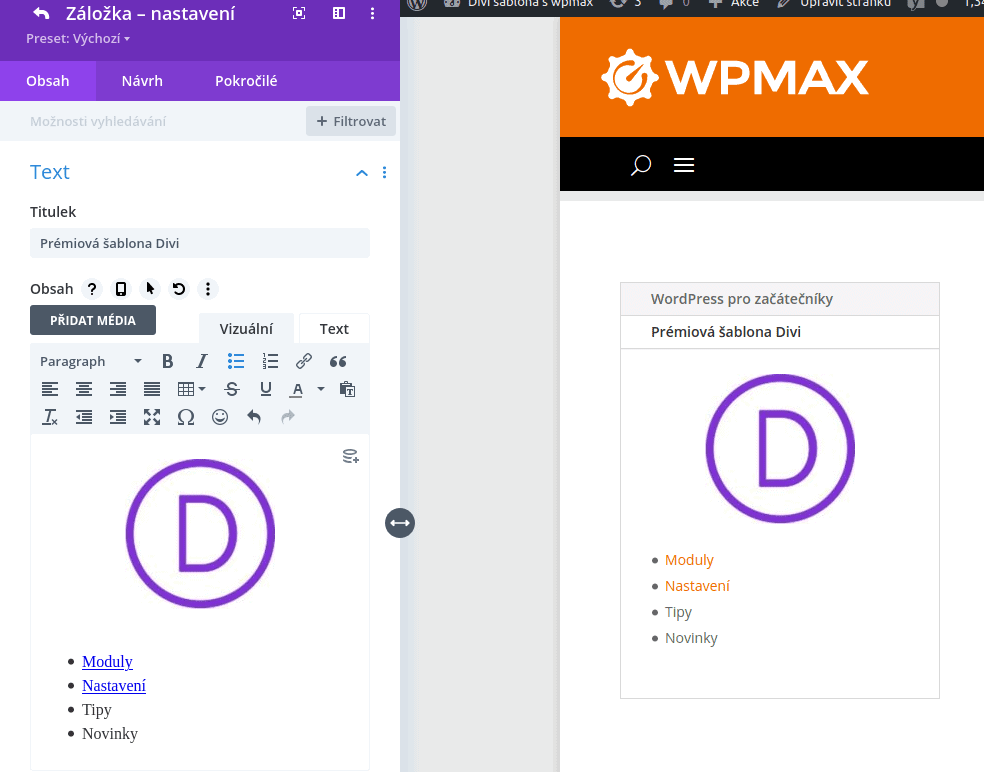Toggle paste as plain text
Screen dimensions: 984x772
coord(347,389)
